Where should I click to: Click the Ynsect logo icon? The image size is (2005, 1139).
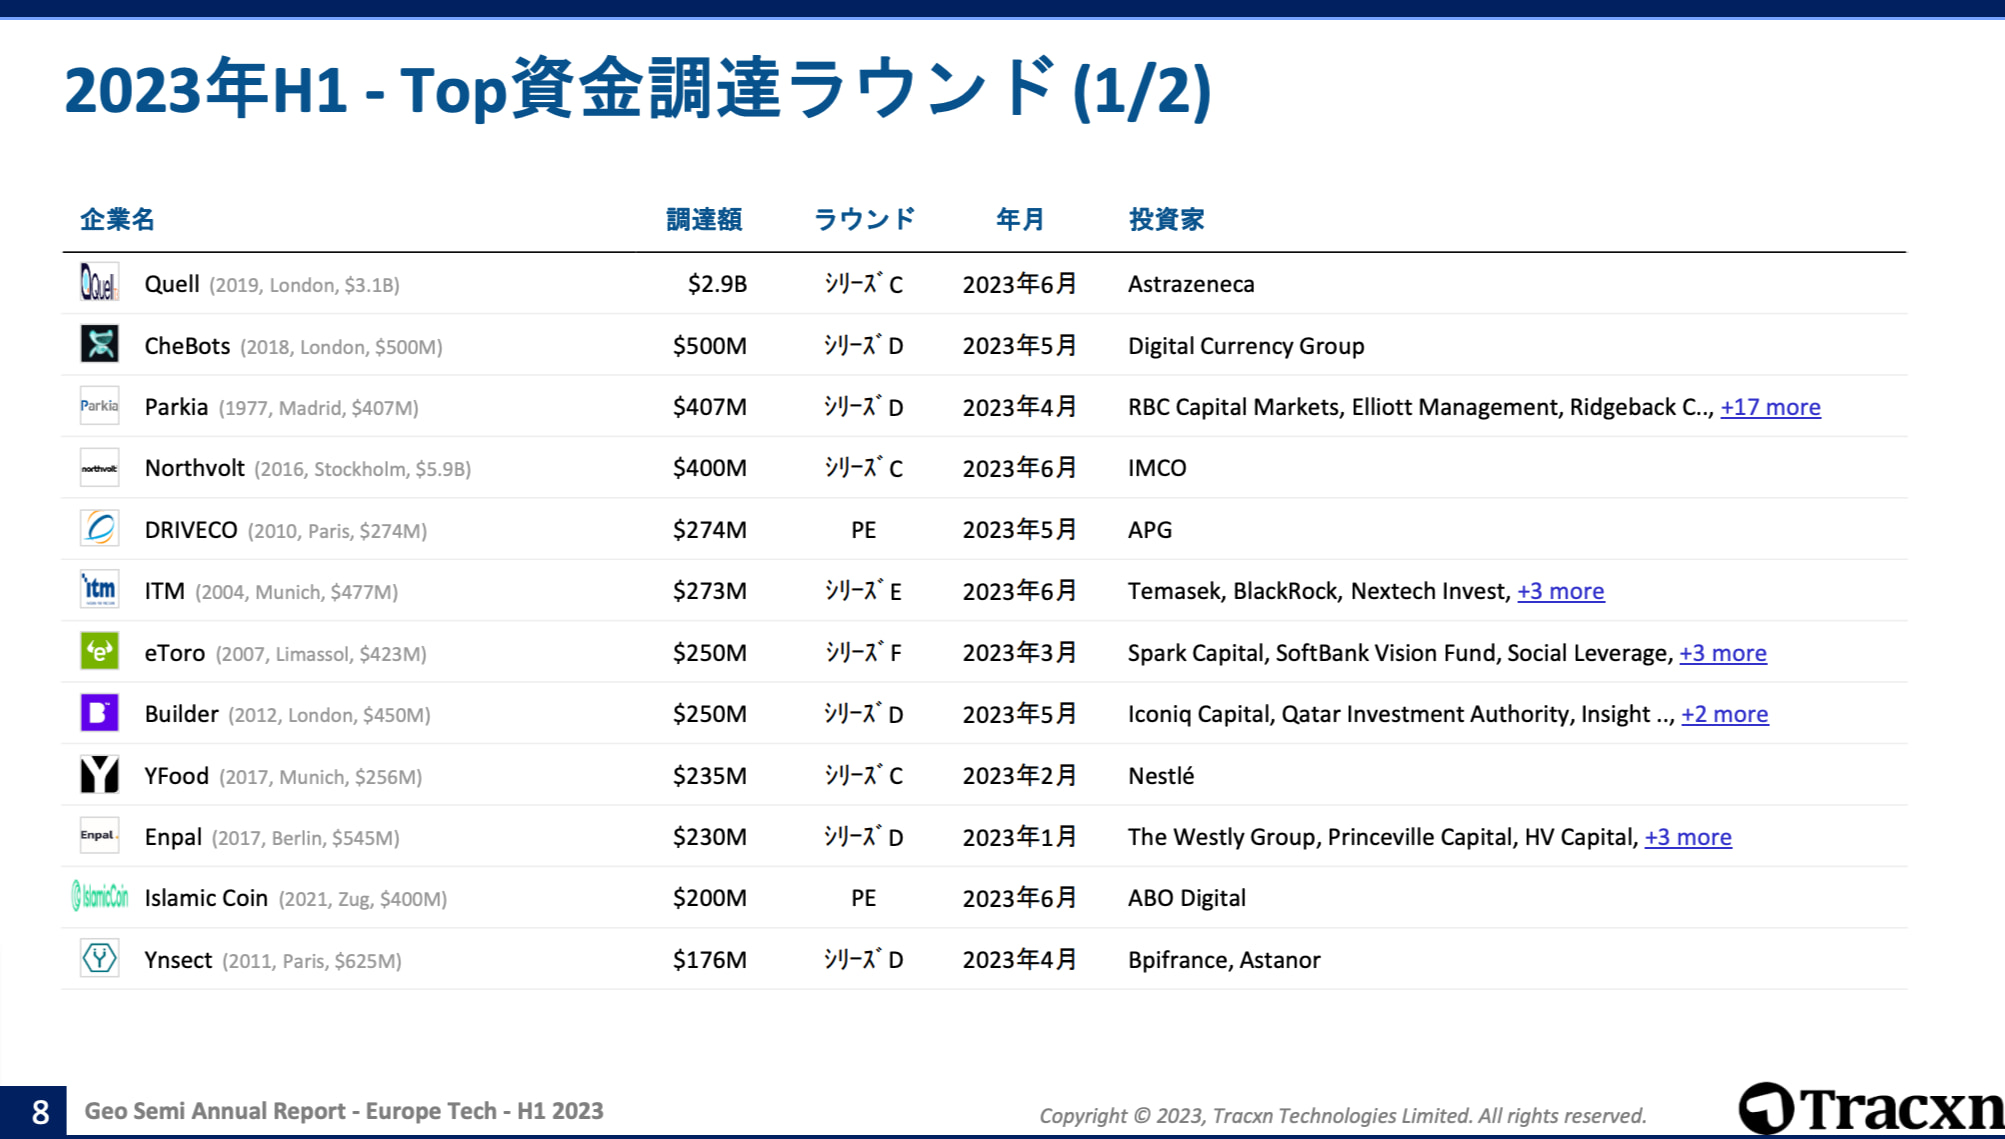point(99,959)
